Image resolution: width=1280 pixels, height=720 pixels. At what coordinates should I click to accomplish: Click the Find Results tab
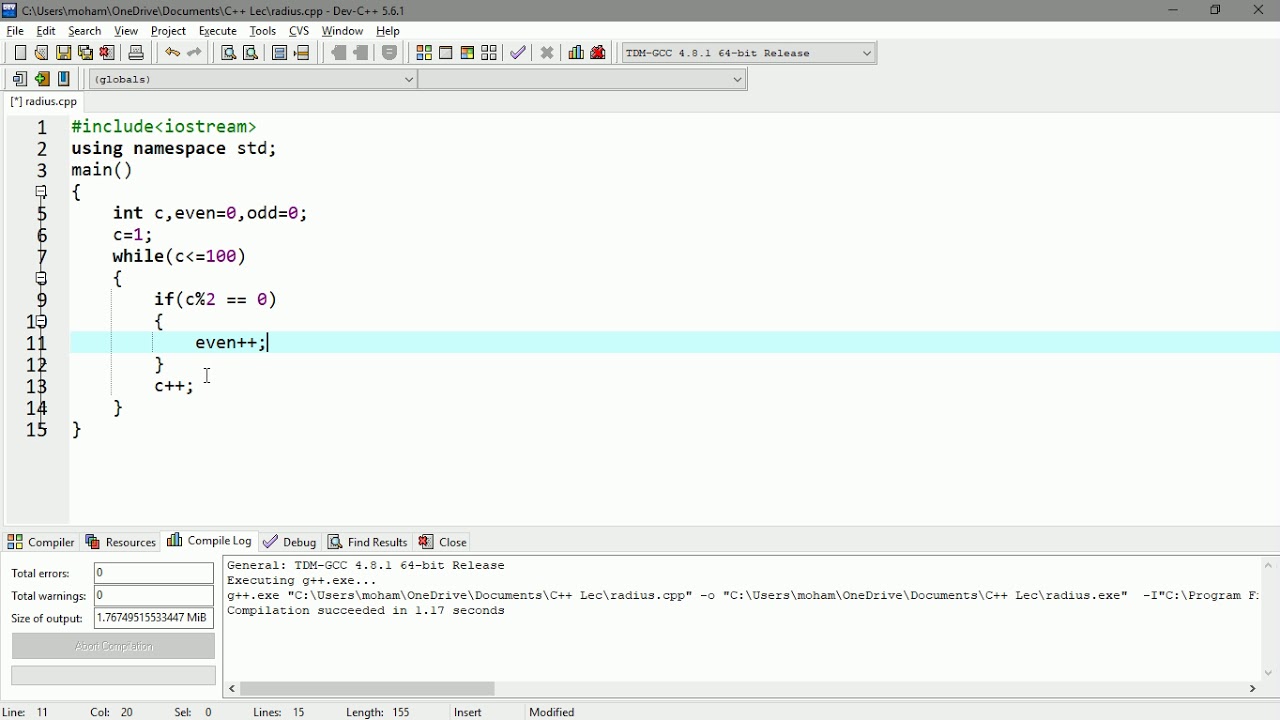368,542
